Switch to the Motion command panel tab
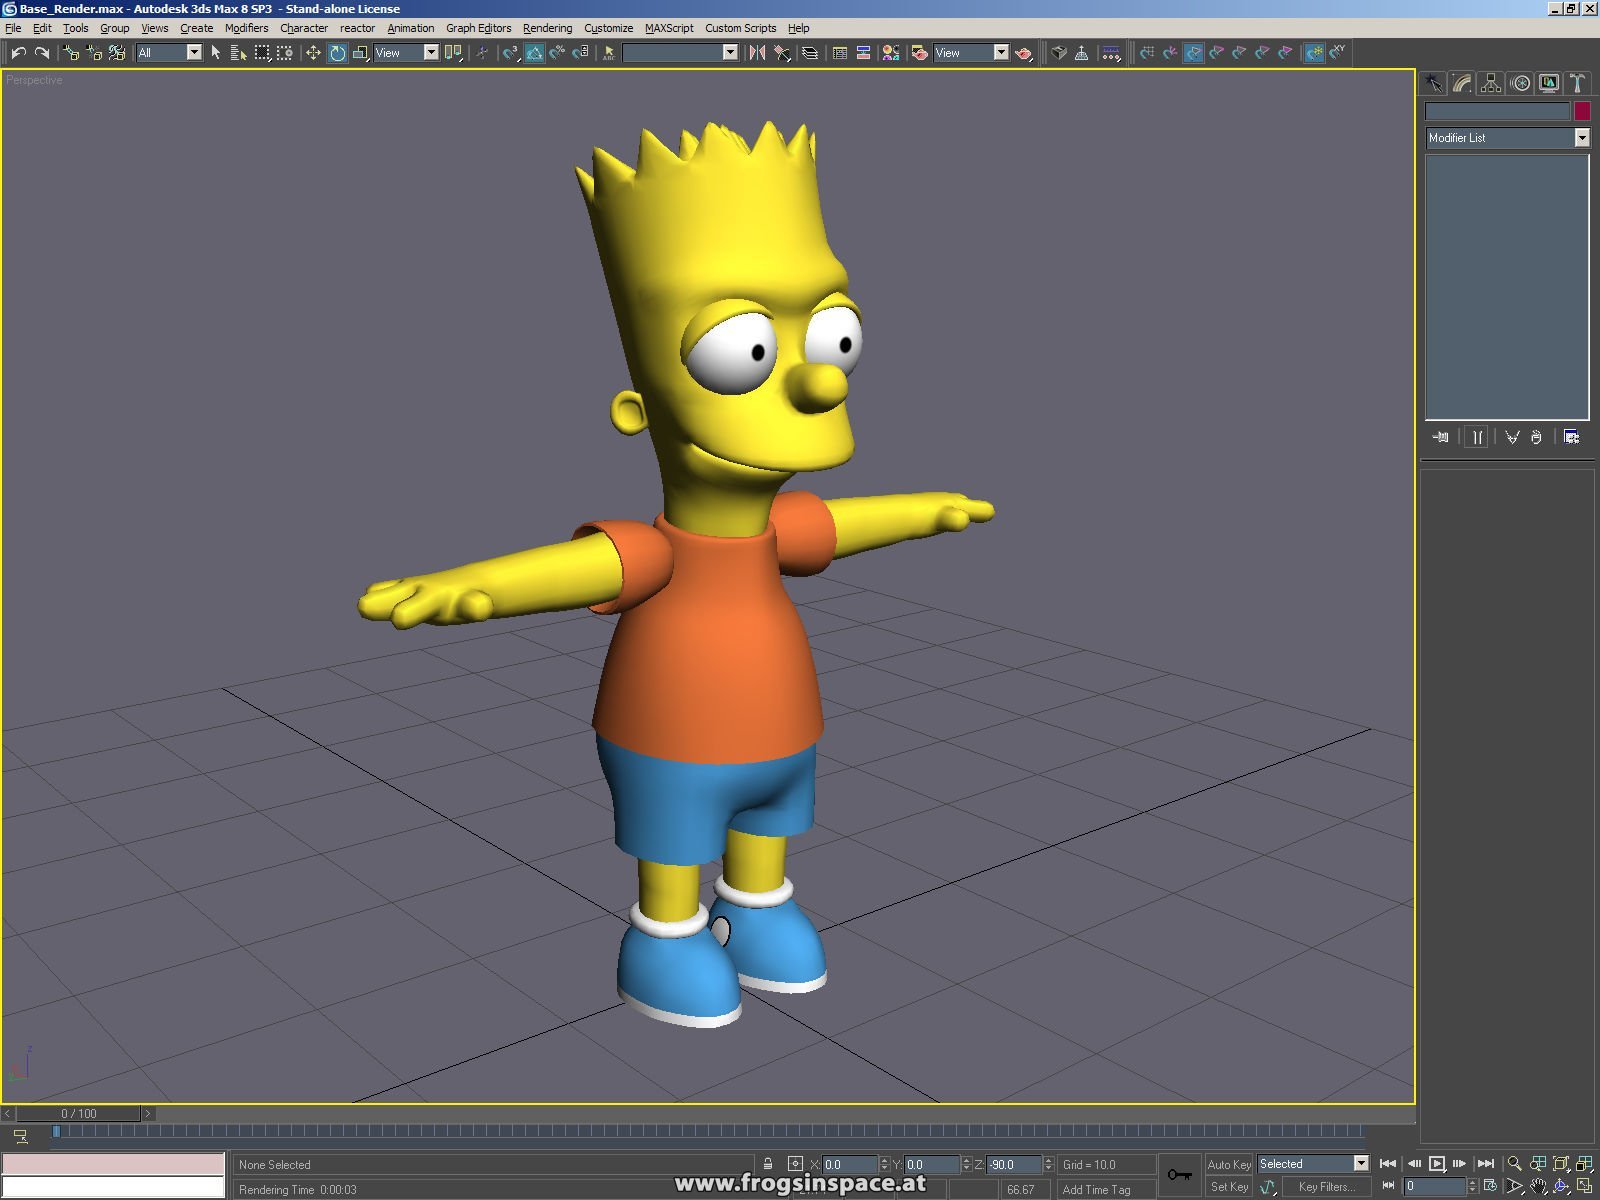1600x1200 pixels. pos(1520,83)
